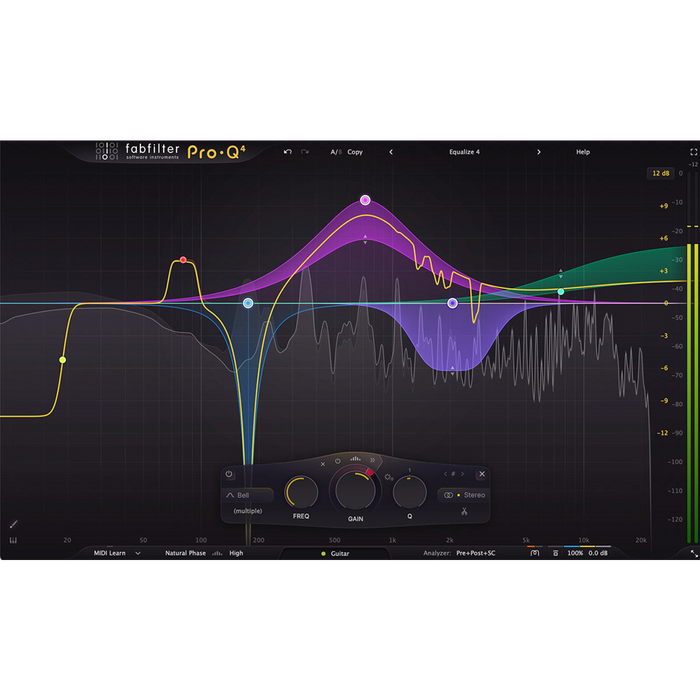
Task: Select the purple band node near 2k
Action: coord(452,303)
